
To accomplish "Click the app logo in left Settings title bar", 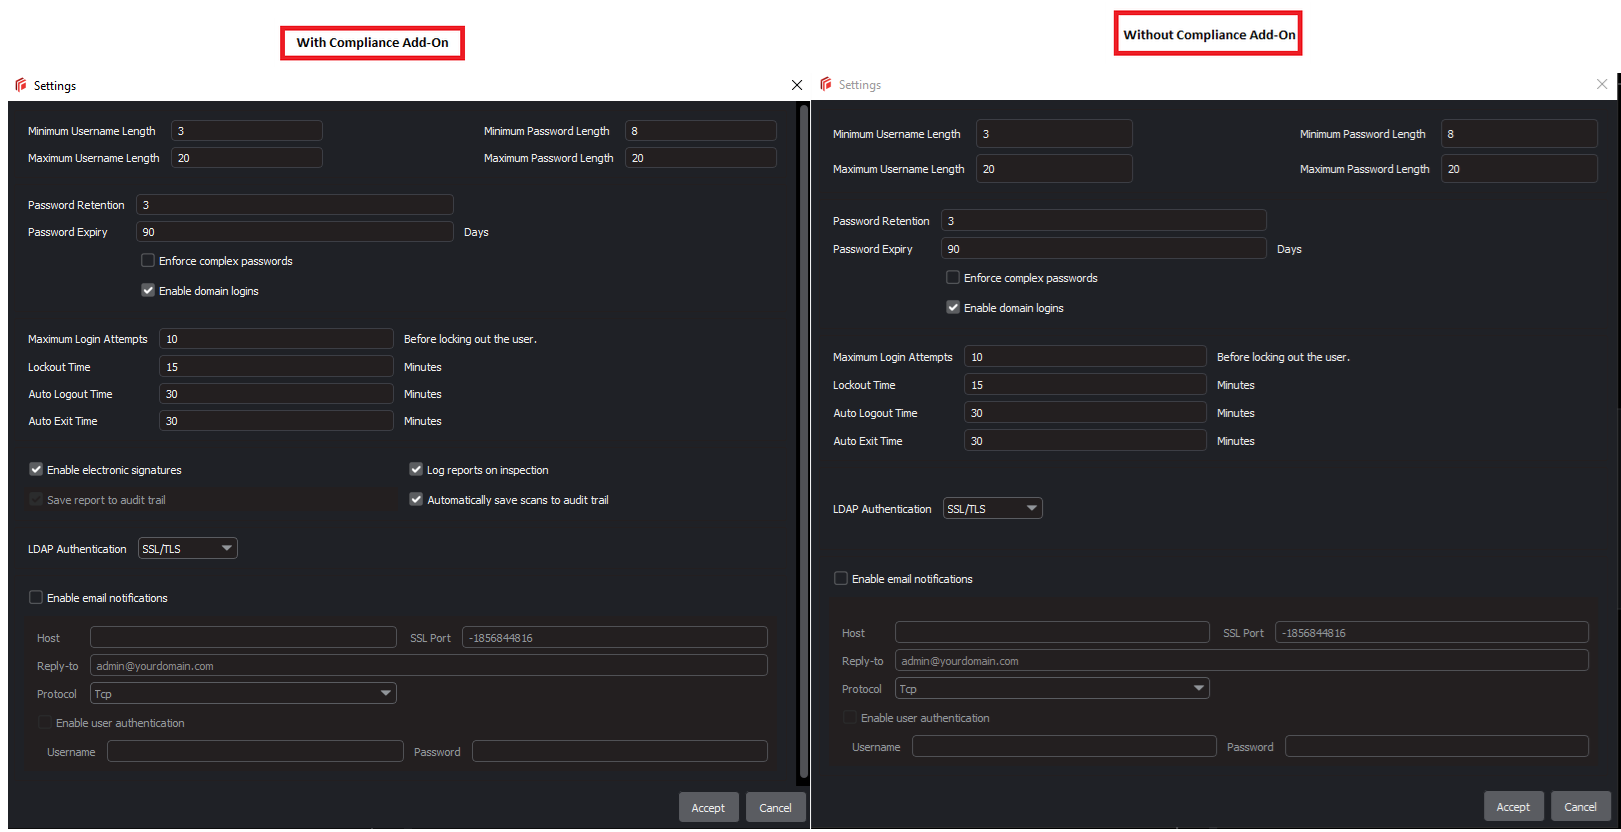I will click(x=21, y=86).
